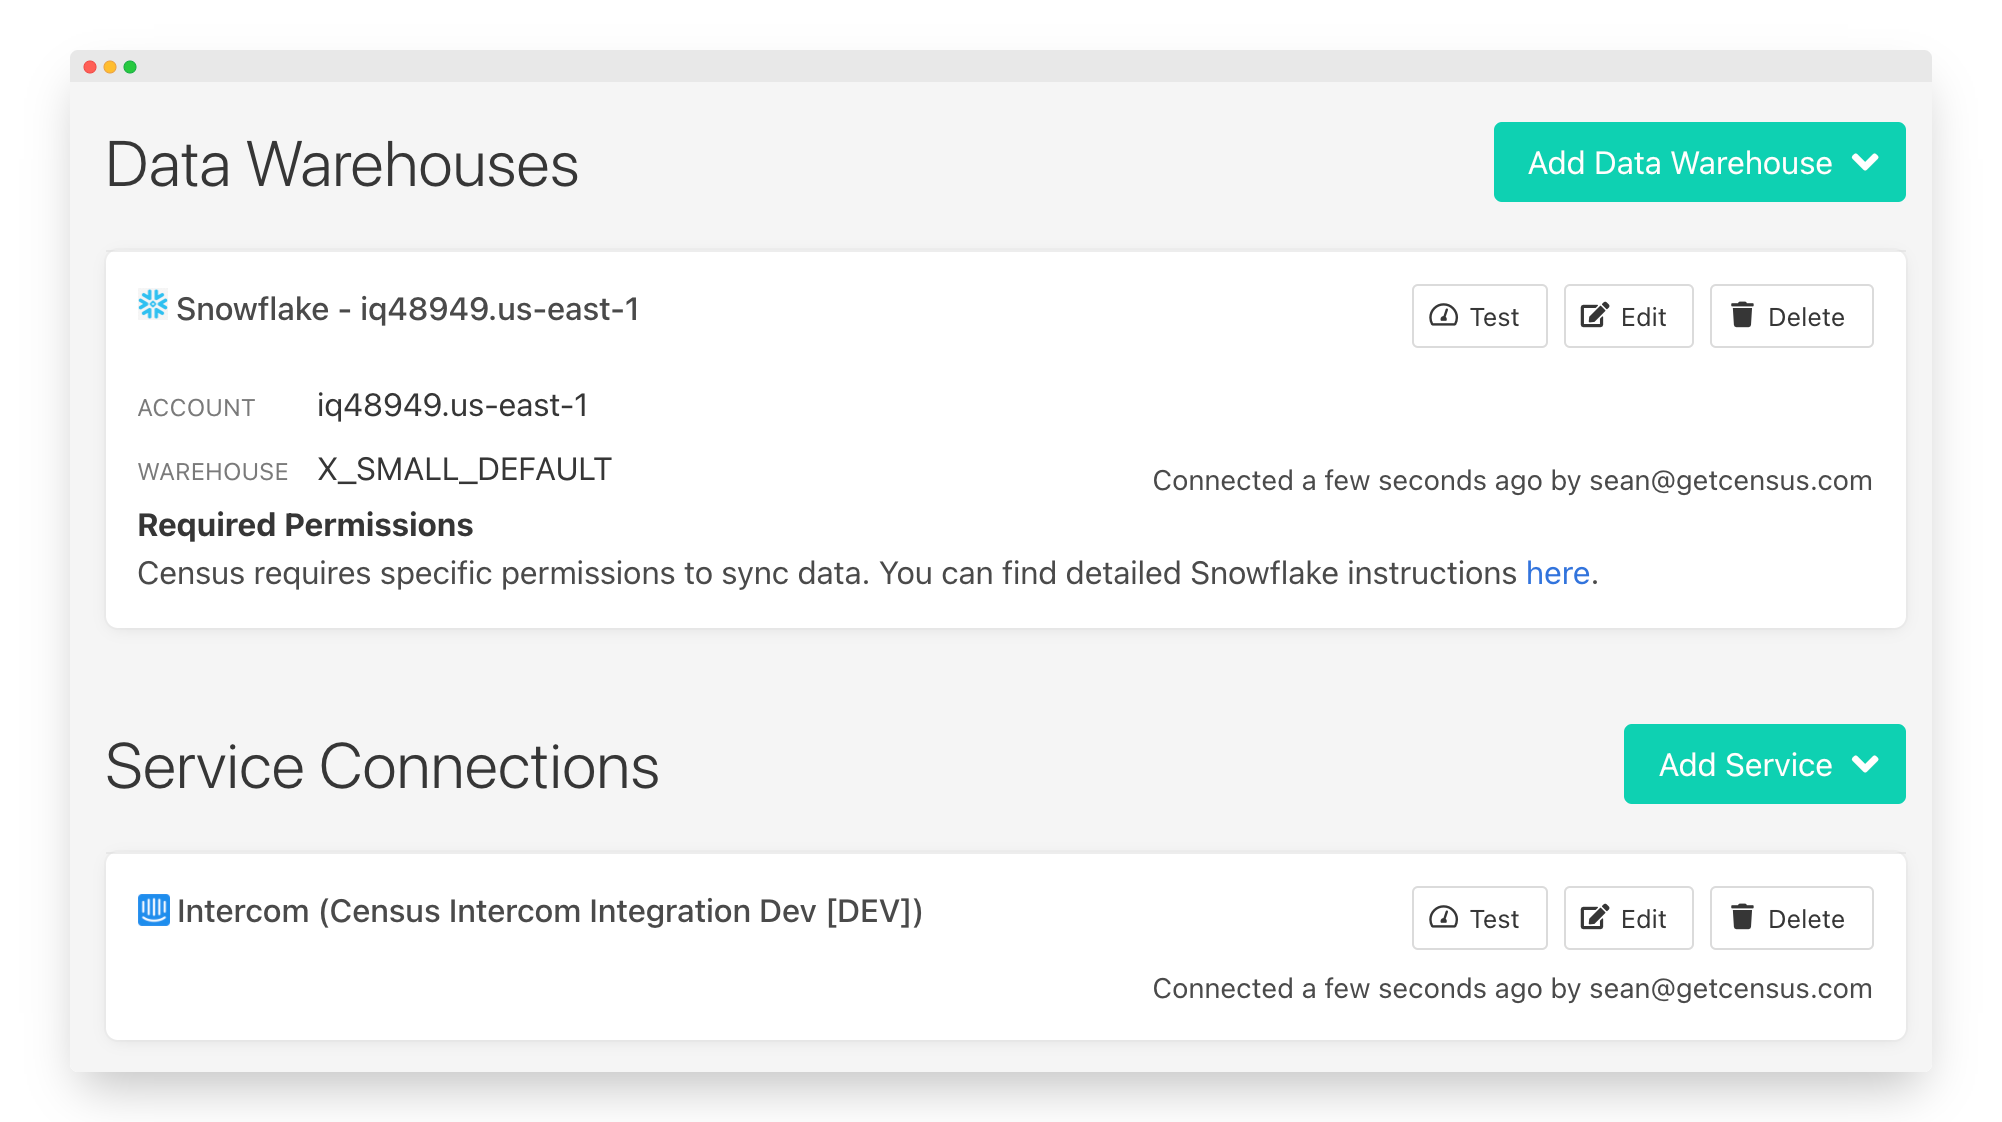The width and height of the screenshot is (2002, 1122).
Task: Click the gauge icon on Snowflake Test
Action: pyautogui.click(x=1443, y=316)
